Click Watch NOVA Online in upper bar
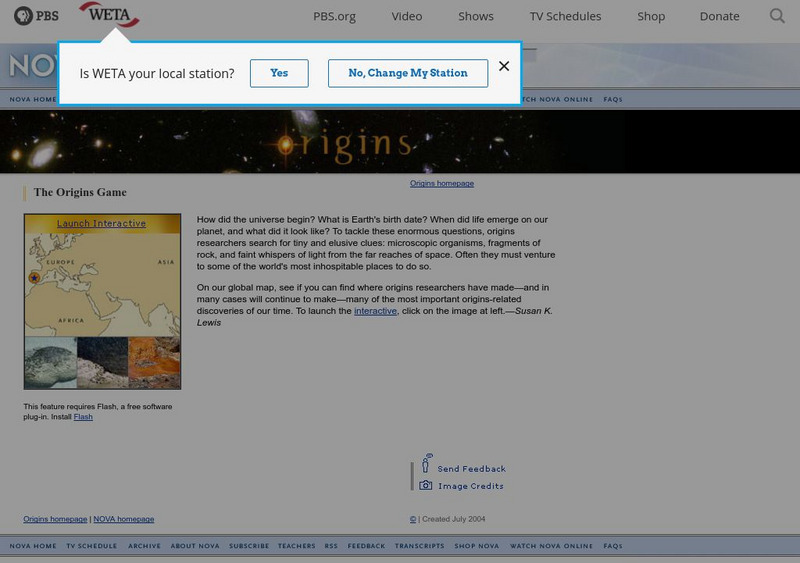 pos(558,99)
